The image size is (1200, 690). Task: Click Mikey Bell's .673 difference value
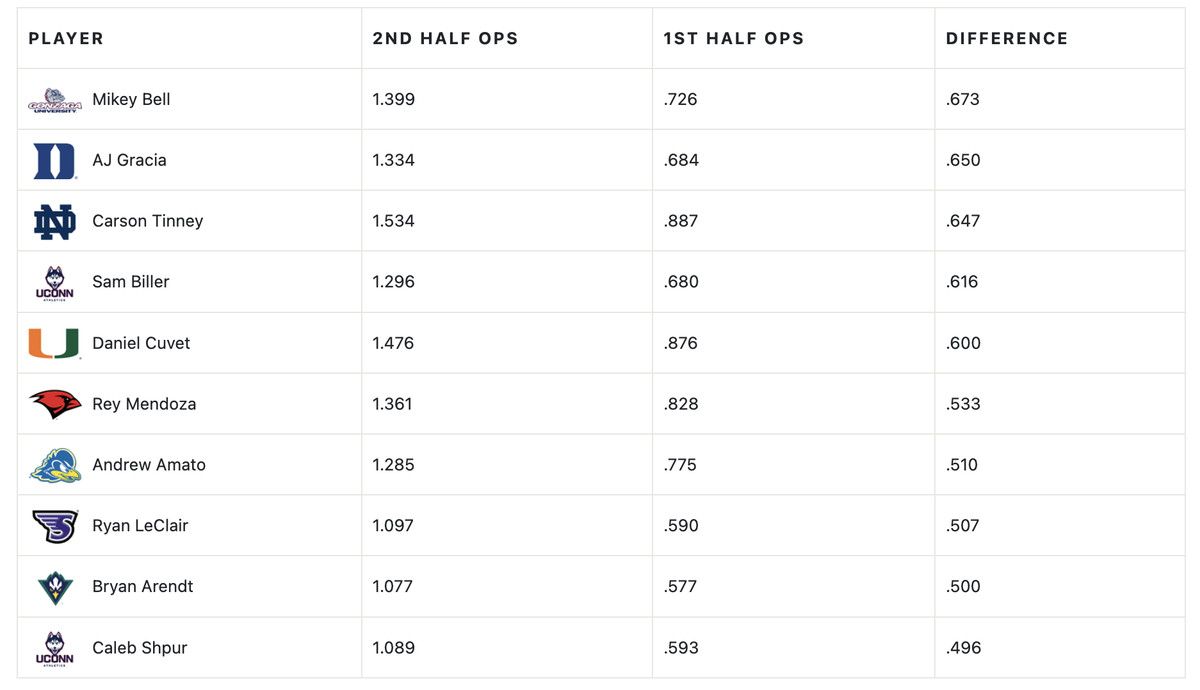coord(963,100)
